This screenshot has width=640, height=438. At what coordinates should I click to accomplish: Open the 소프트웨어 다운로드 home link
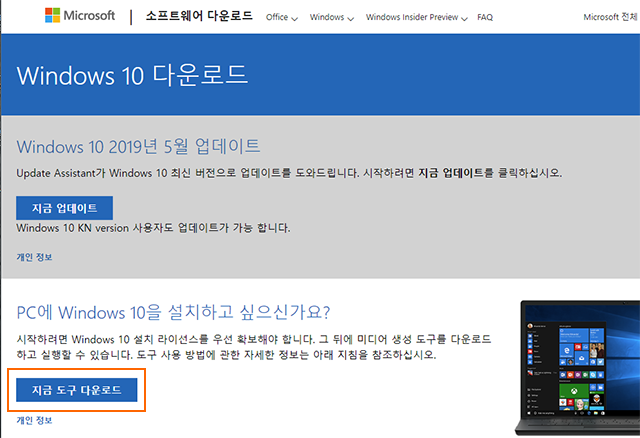[x=199, y=16]
